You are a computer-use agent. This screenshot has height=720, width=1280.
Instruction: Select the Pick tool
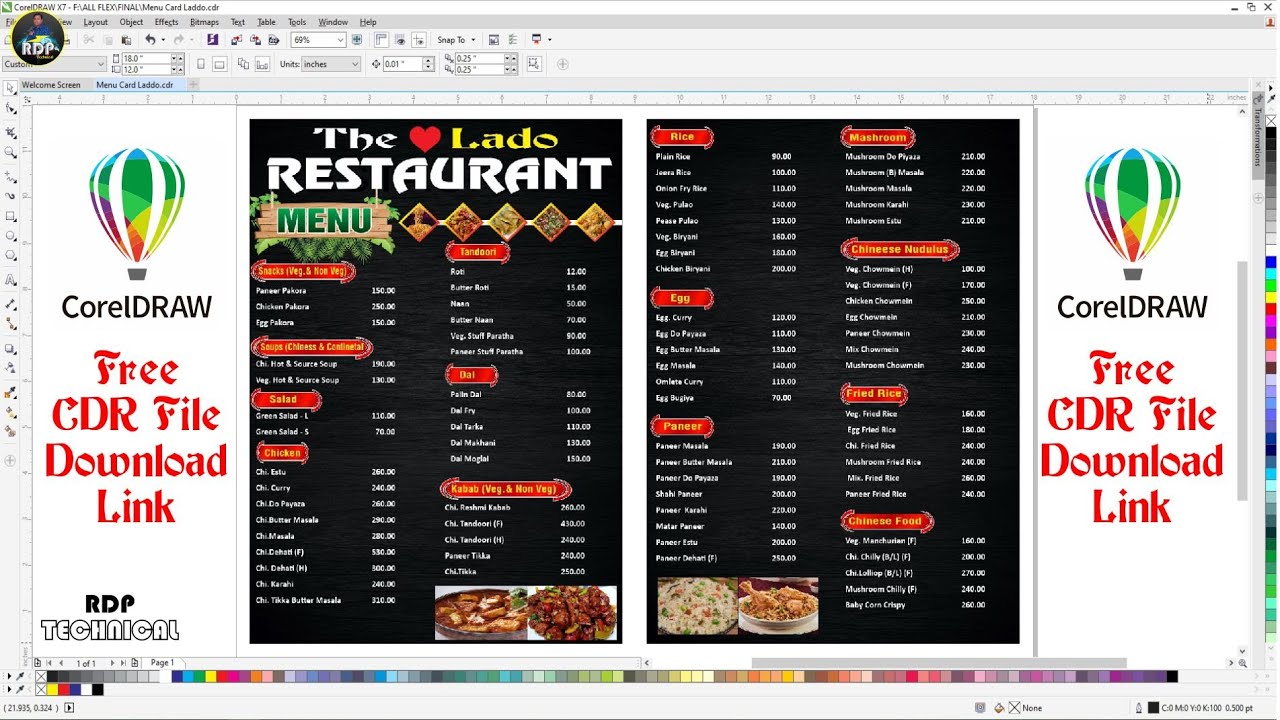11,88
